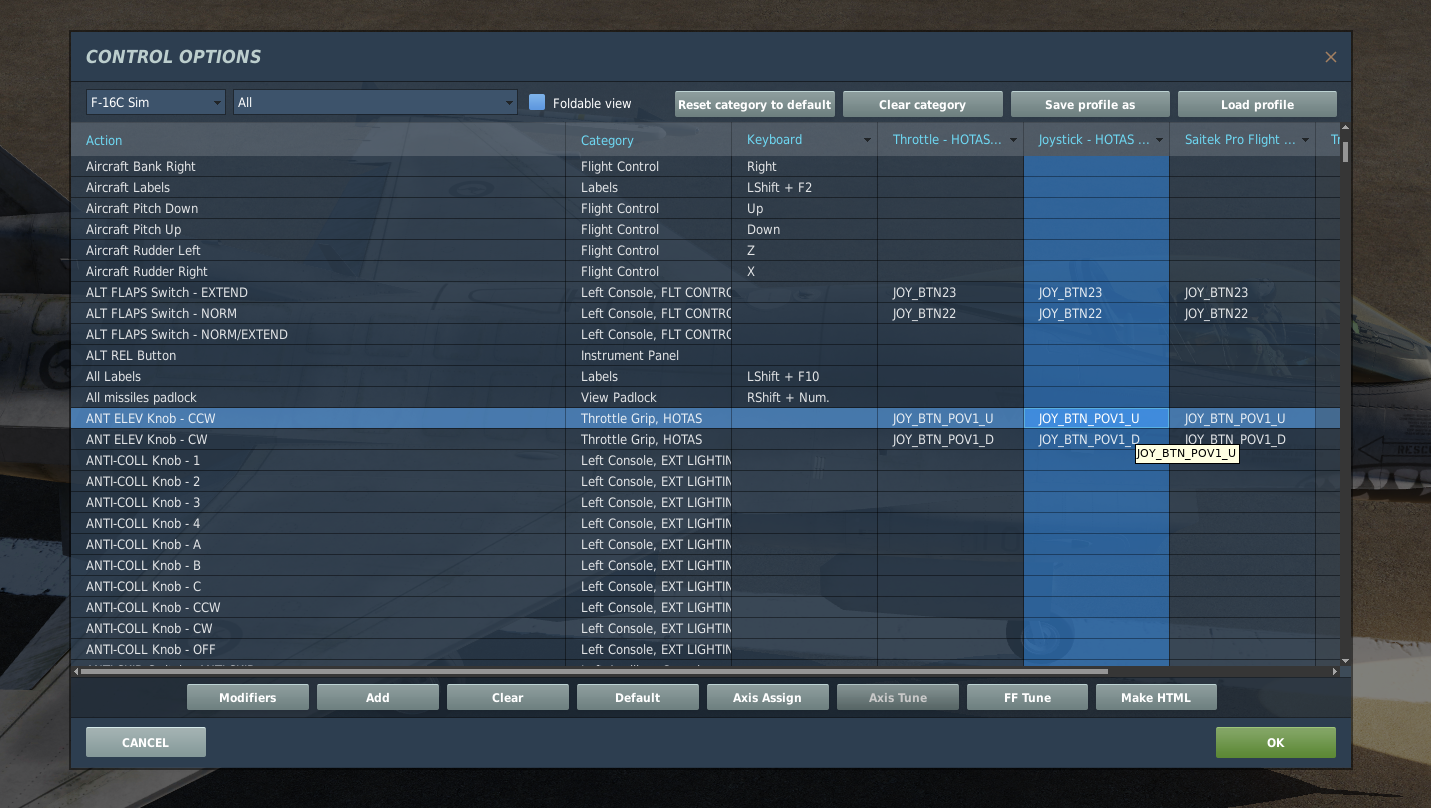Click View Padlock category cell
Image resolution: width=1431 pixels, height=808 pixels.
coord(648,397)
